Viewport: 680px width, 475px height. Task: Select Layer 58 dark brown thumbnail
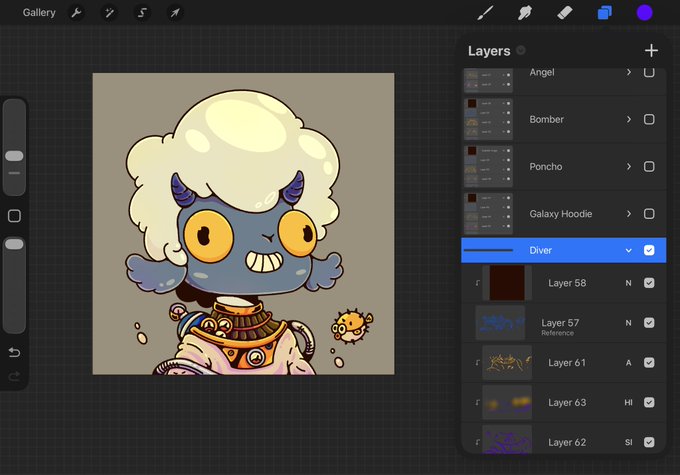point(507,283)
